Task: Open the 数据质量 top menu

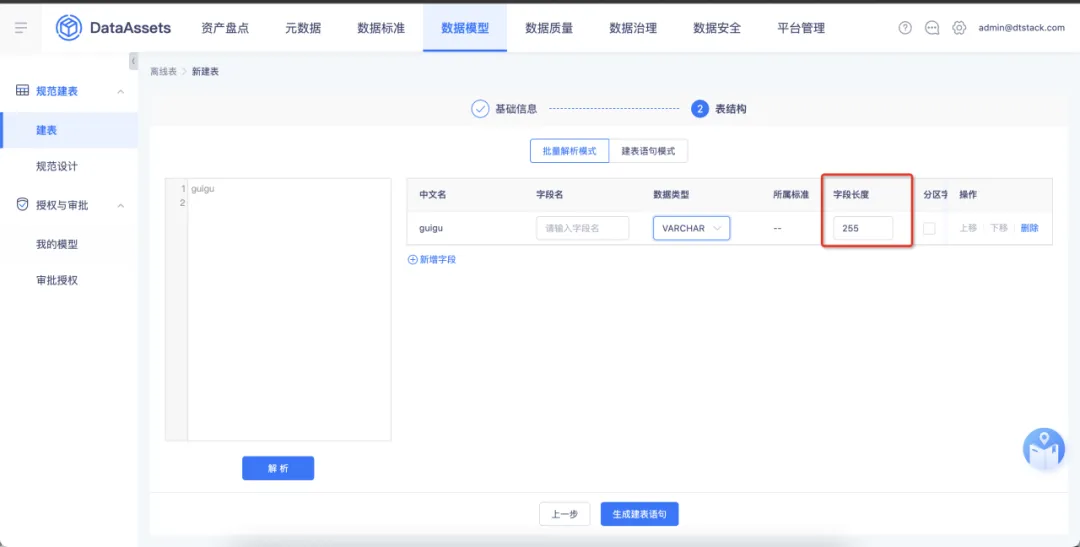Action: point(549,28)
